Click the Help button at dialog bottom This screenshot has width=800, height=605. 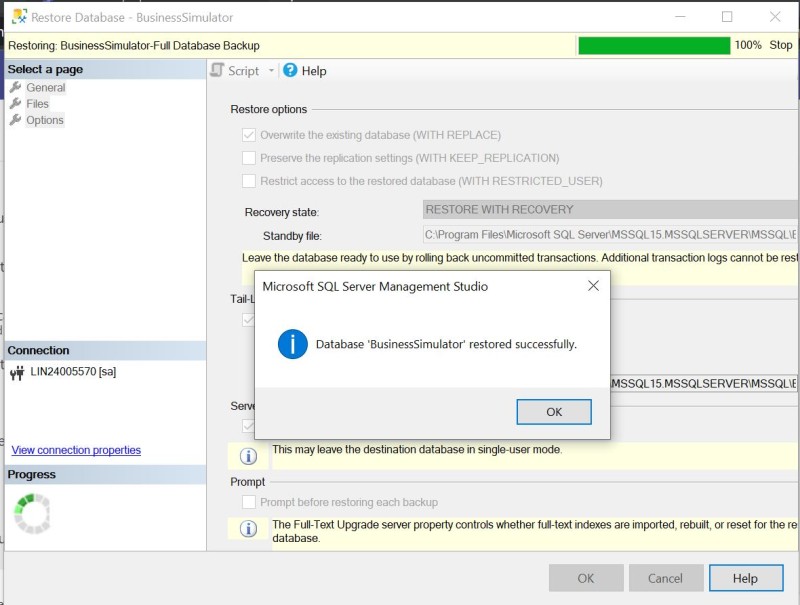745,578
